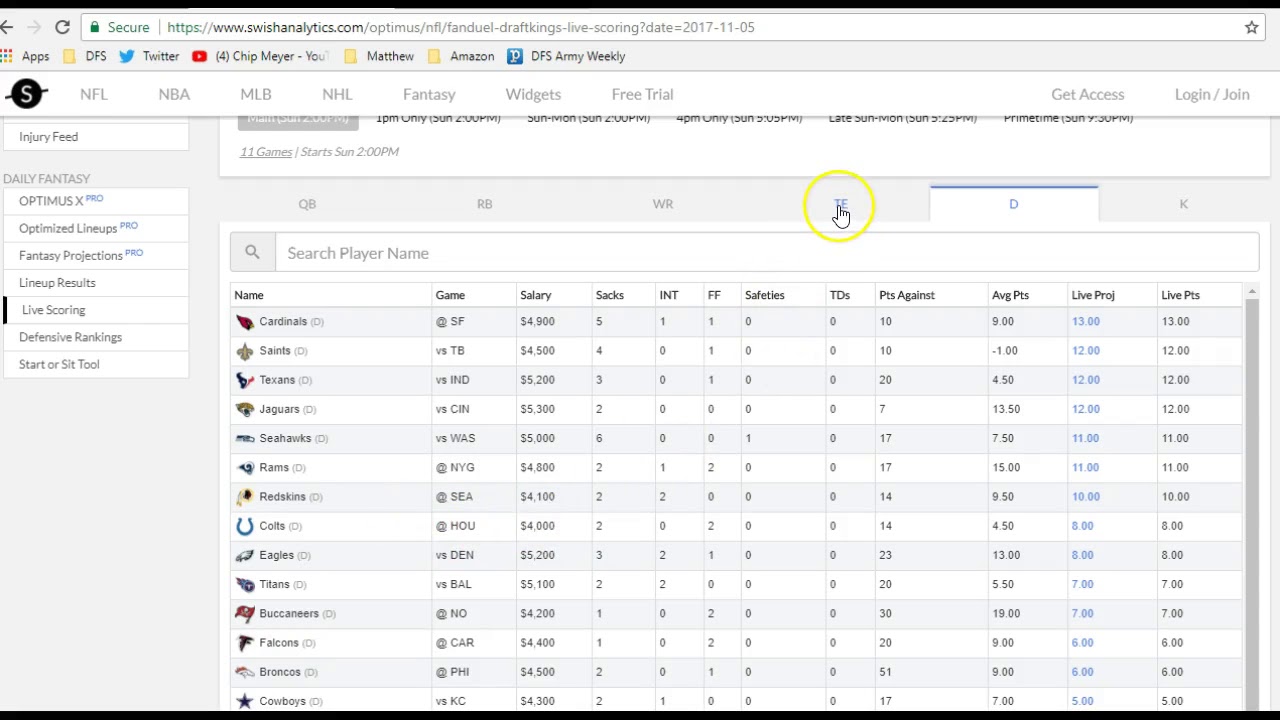Open the NFL menu
The image size is (1280, 720).
coord(93,94)
